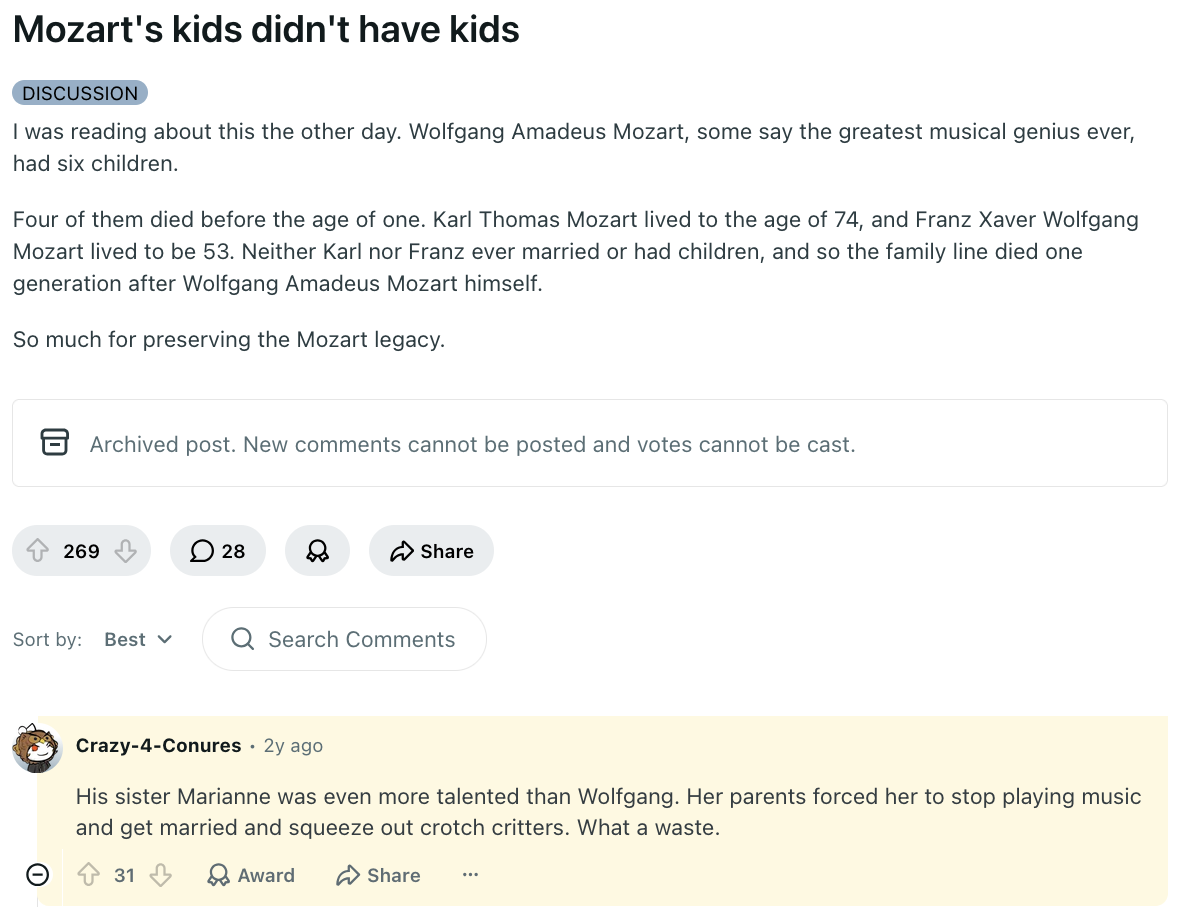The image size is (1178, 907).
Task: Open the 28 comments button
Action: coord(218,551)
